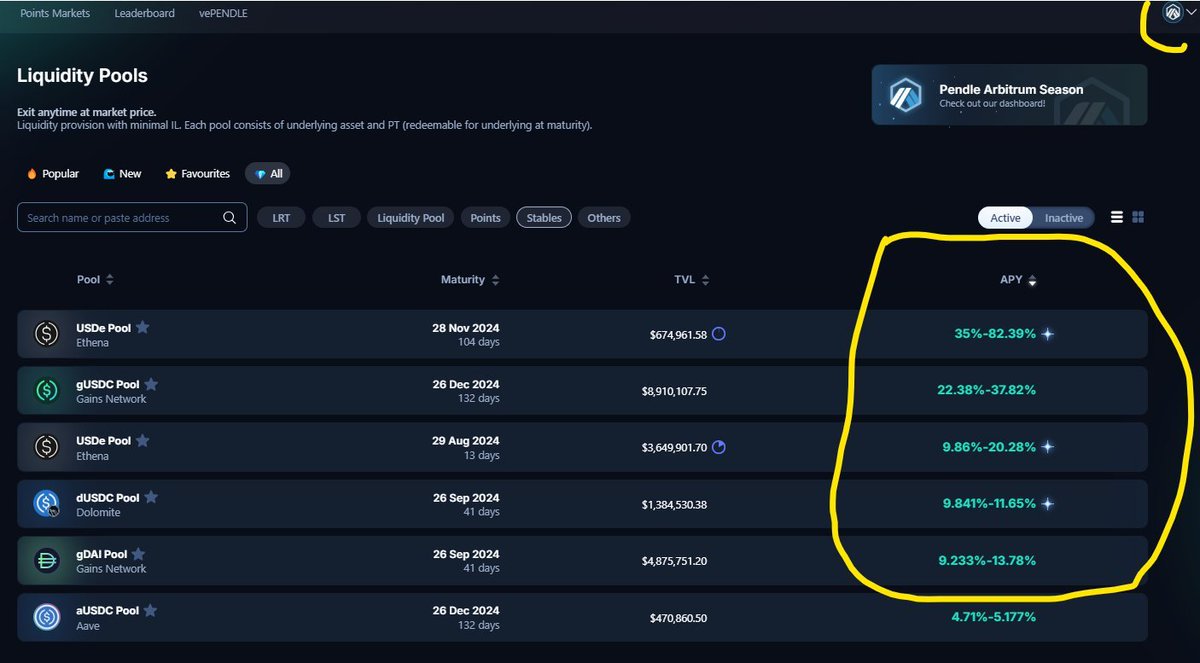Click sparkle icon beside 9.86%-20.28% APY

(x=1047, y=447)
